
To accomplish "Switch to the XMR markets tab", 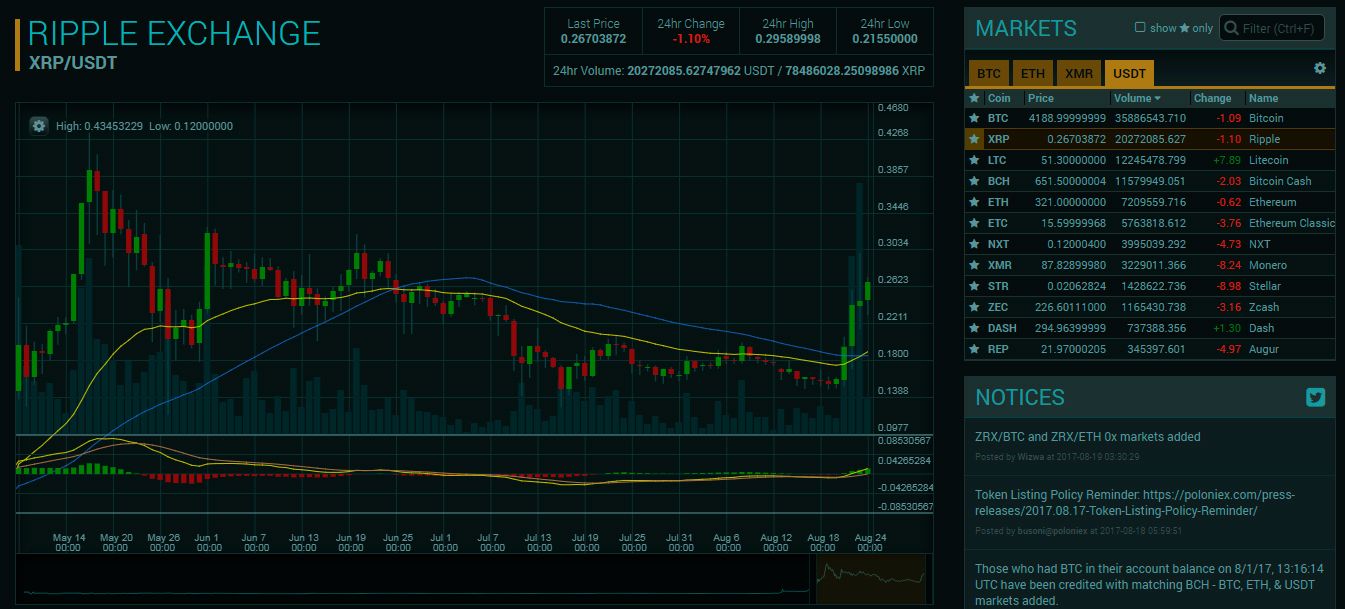I will pyautogui.click(x=1079, y=73).
